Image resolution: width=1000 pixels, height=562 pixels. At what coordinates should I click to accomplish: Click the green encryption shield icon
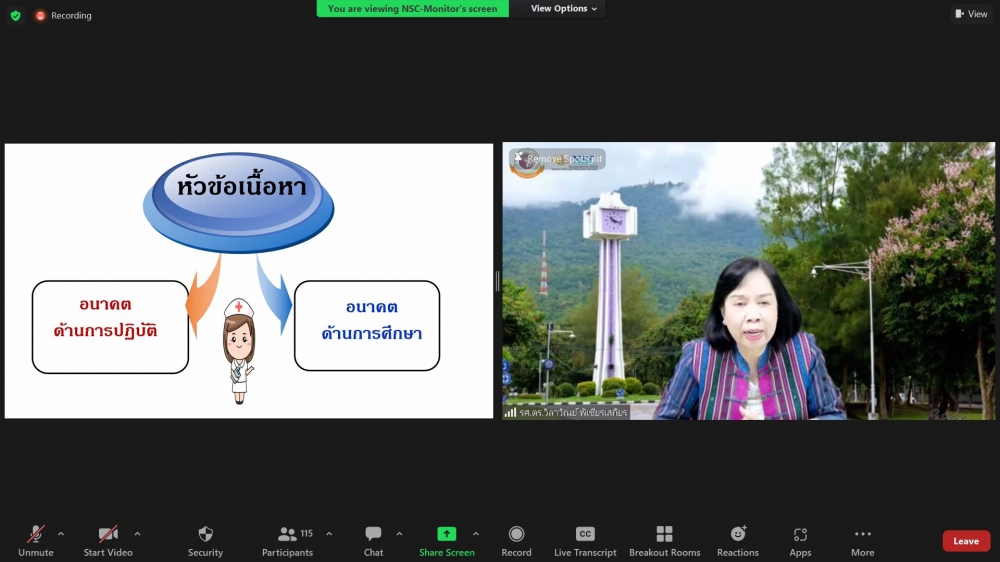pyautogui.click(x=15, y=15)
